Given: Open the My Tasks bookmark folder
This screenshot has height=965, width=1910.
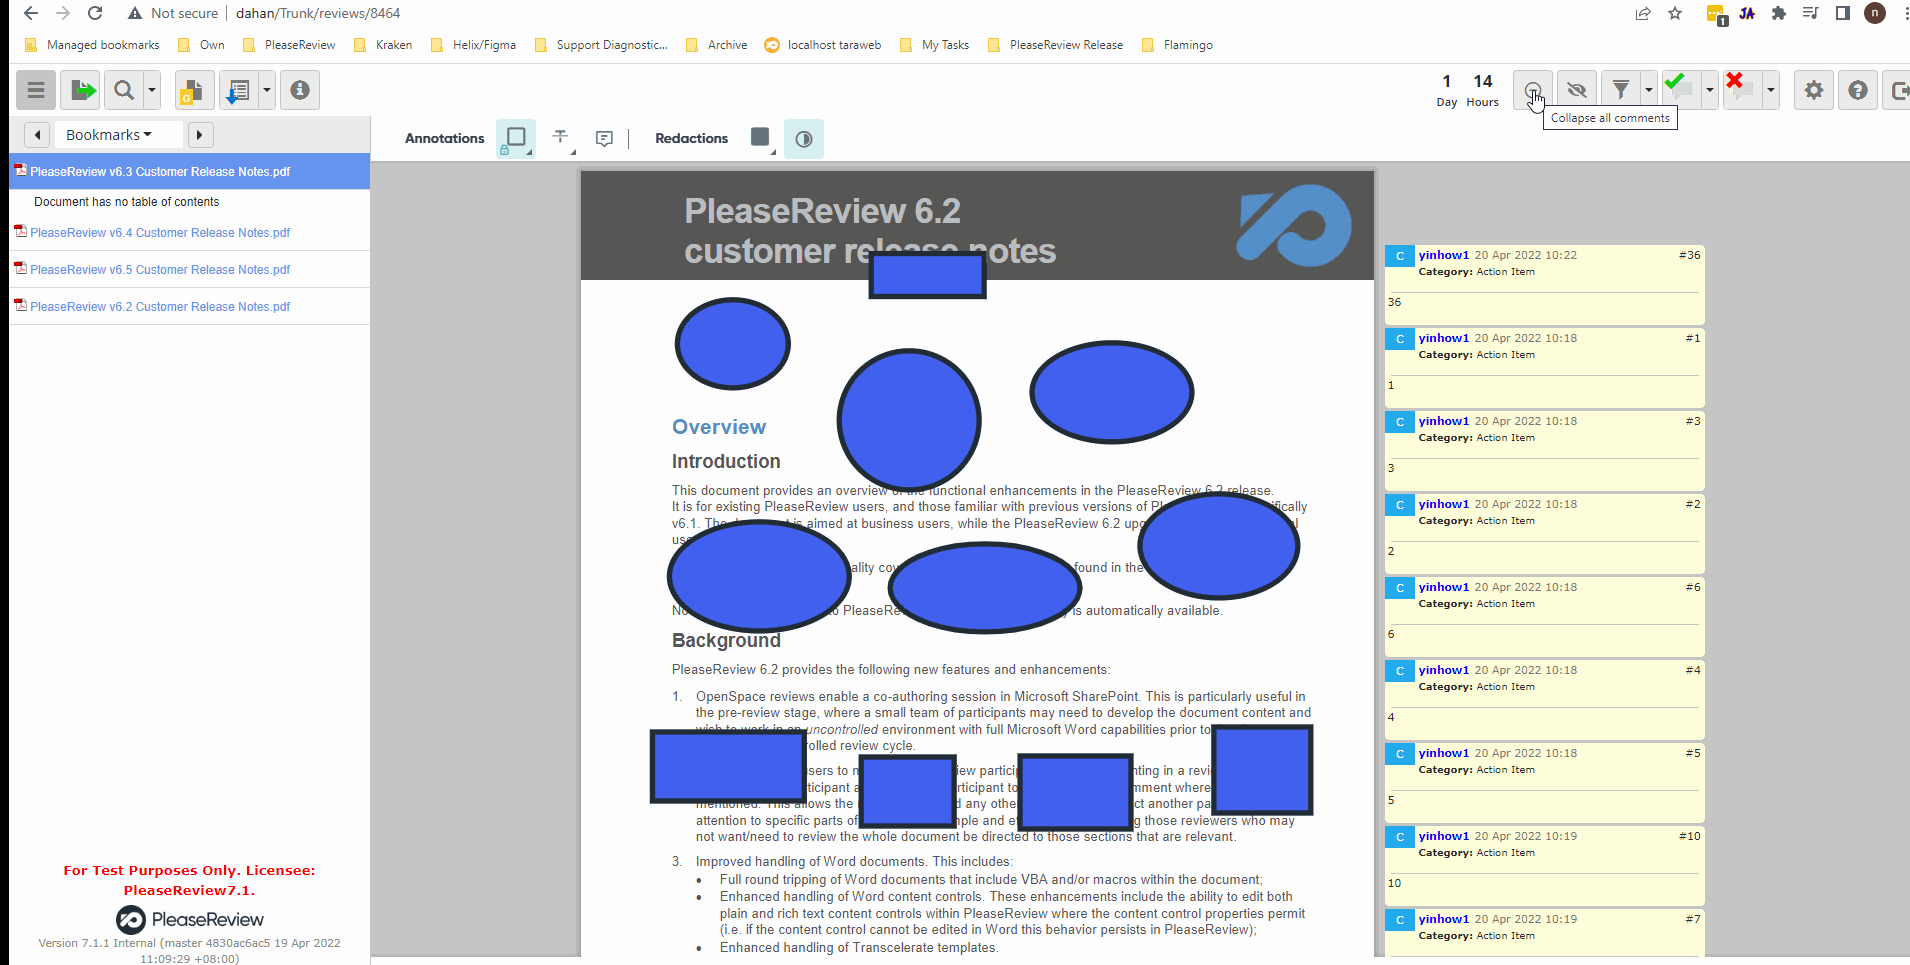Looking at the screenshot, I should coord(934,45).
